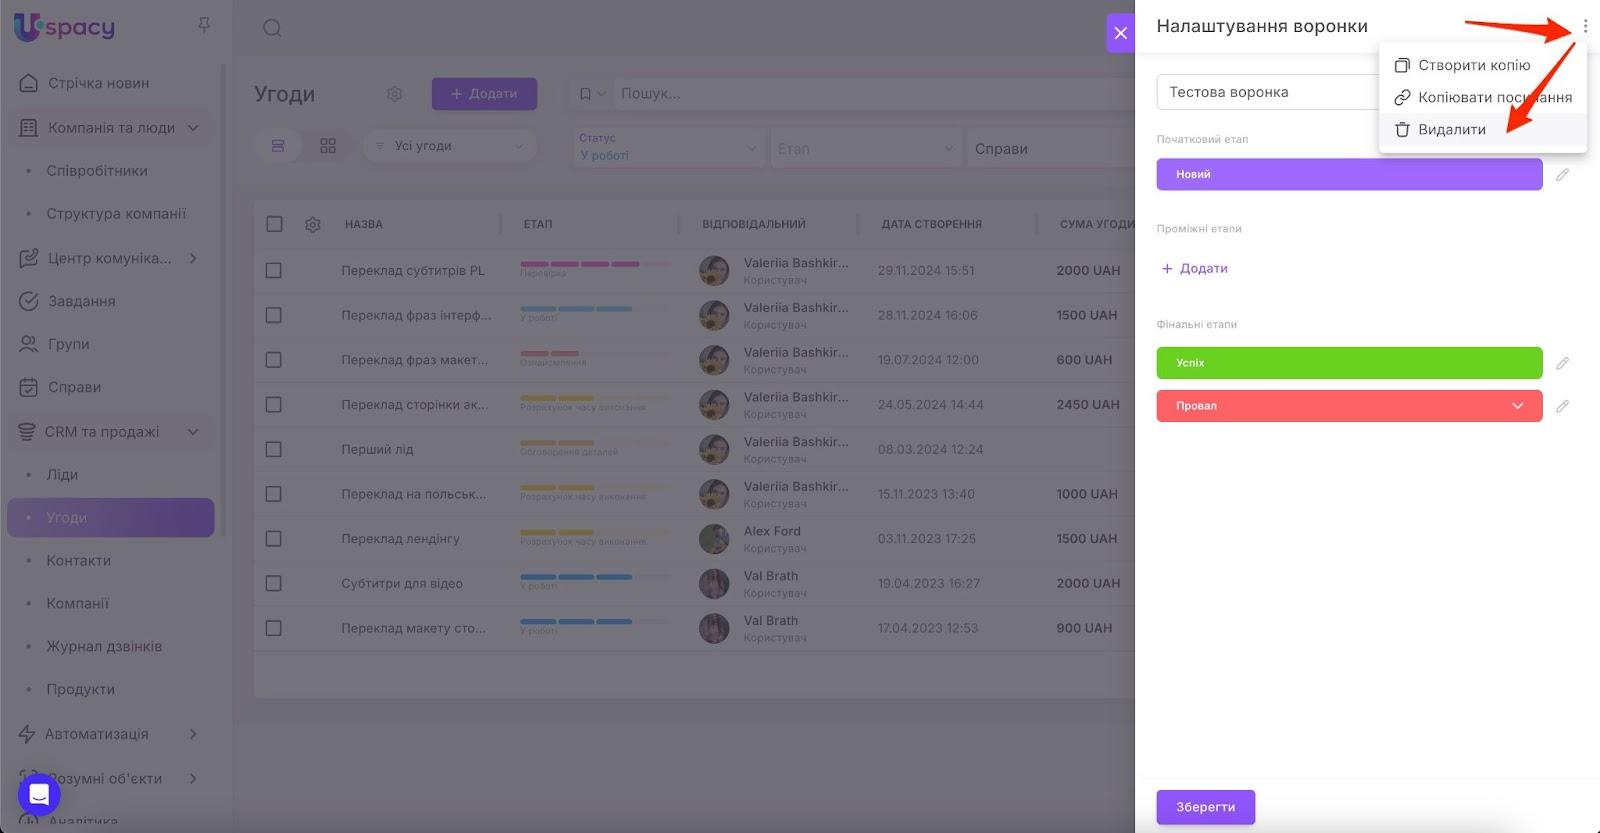This screenshot has height=833, width=1600.
Task: Click stage progress for Переклад субтитрів PL
Action: tap(595, 265)
